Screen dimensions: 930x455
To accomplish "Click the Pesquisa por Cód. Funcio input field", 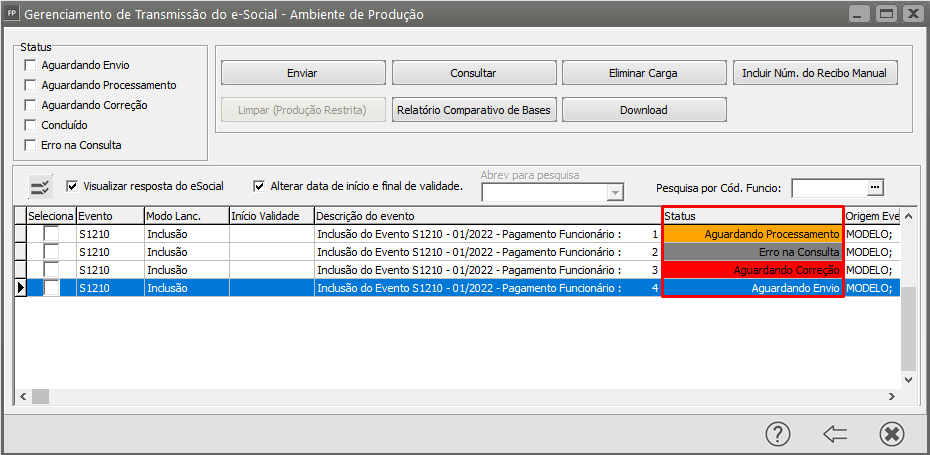I will [830, 188].
